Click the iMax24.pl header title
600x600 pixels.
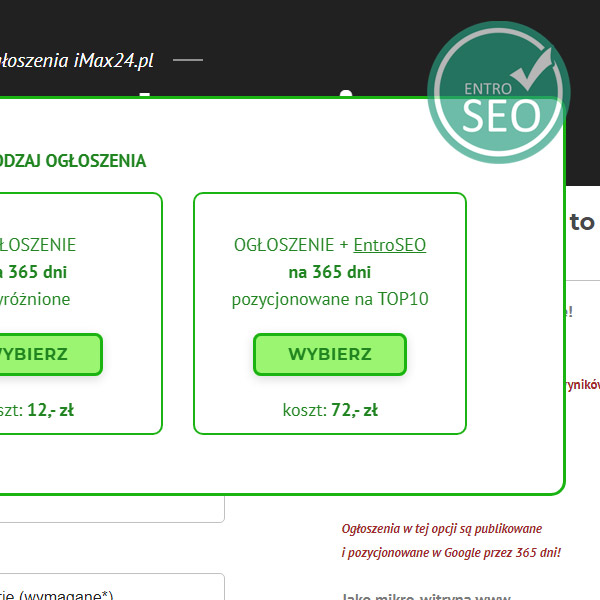coord(76,61)
